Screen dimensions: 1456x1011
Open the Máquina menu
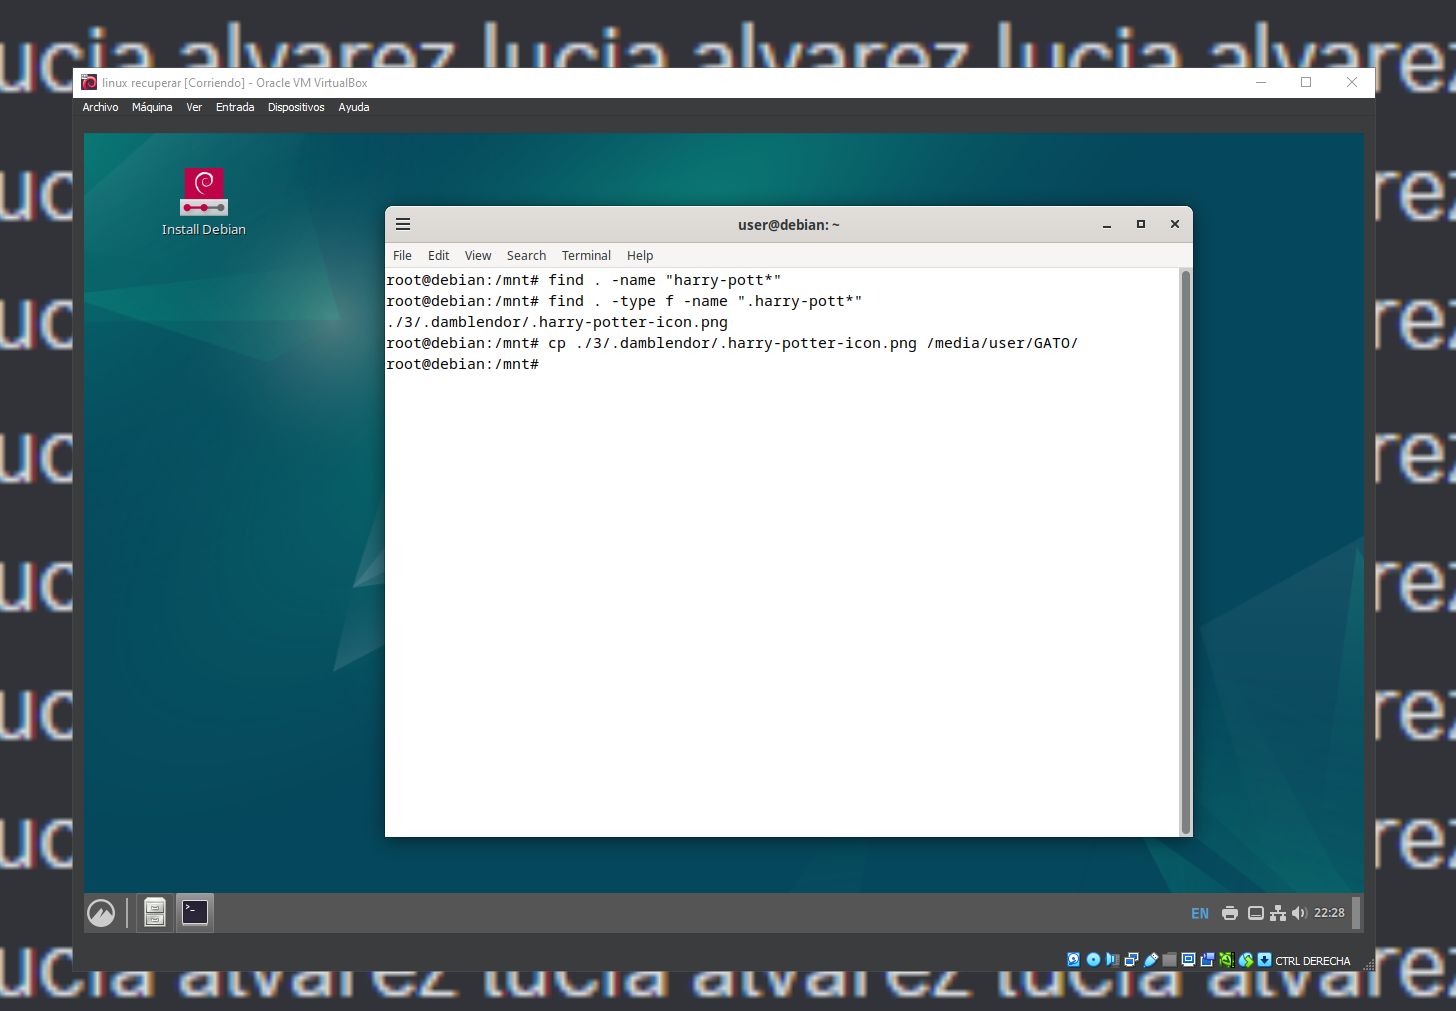(x=151, y=107)
